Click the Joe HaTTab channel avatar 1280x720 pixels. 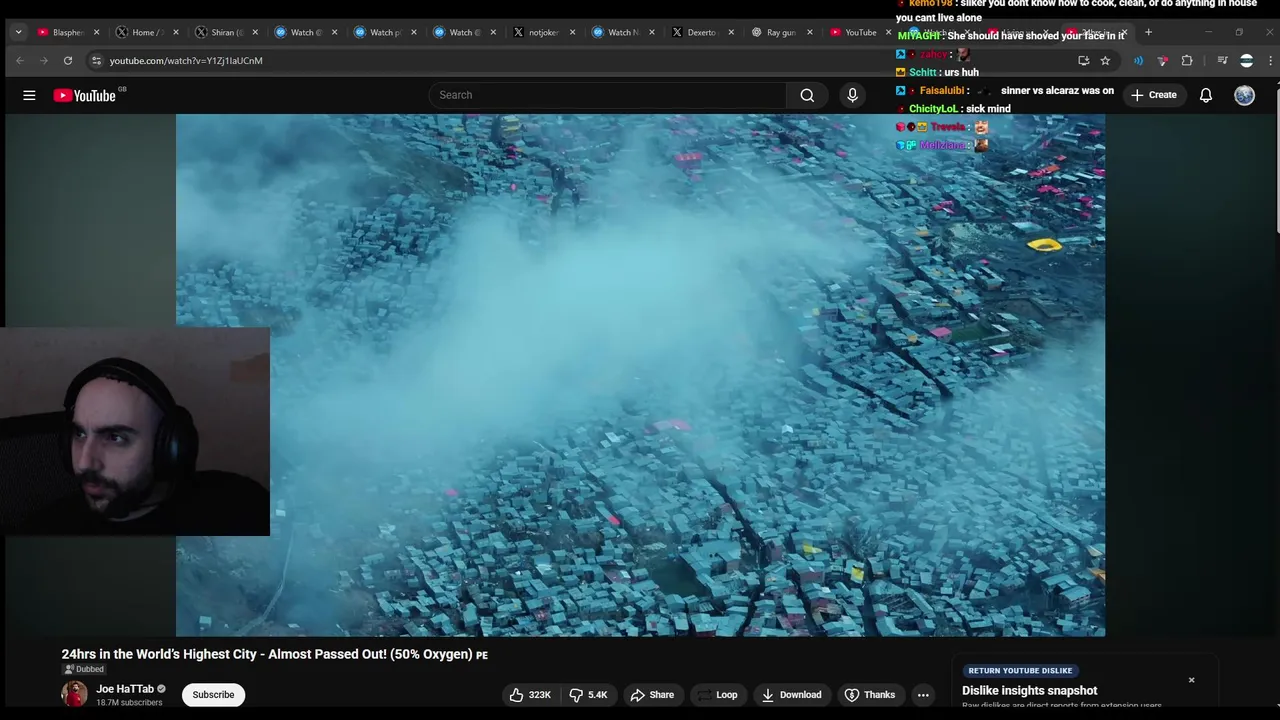tap(75, 694)
